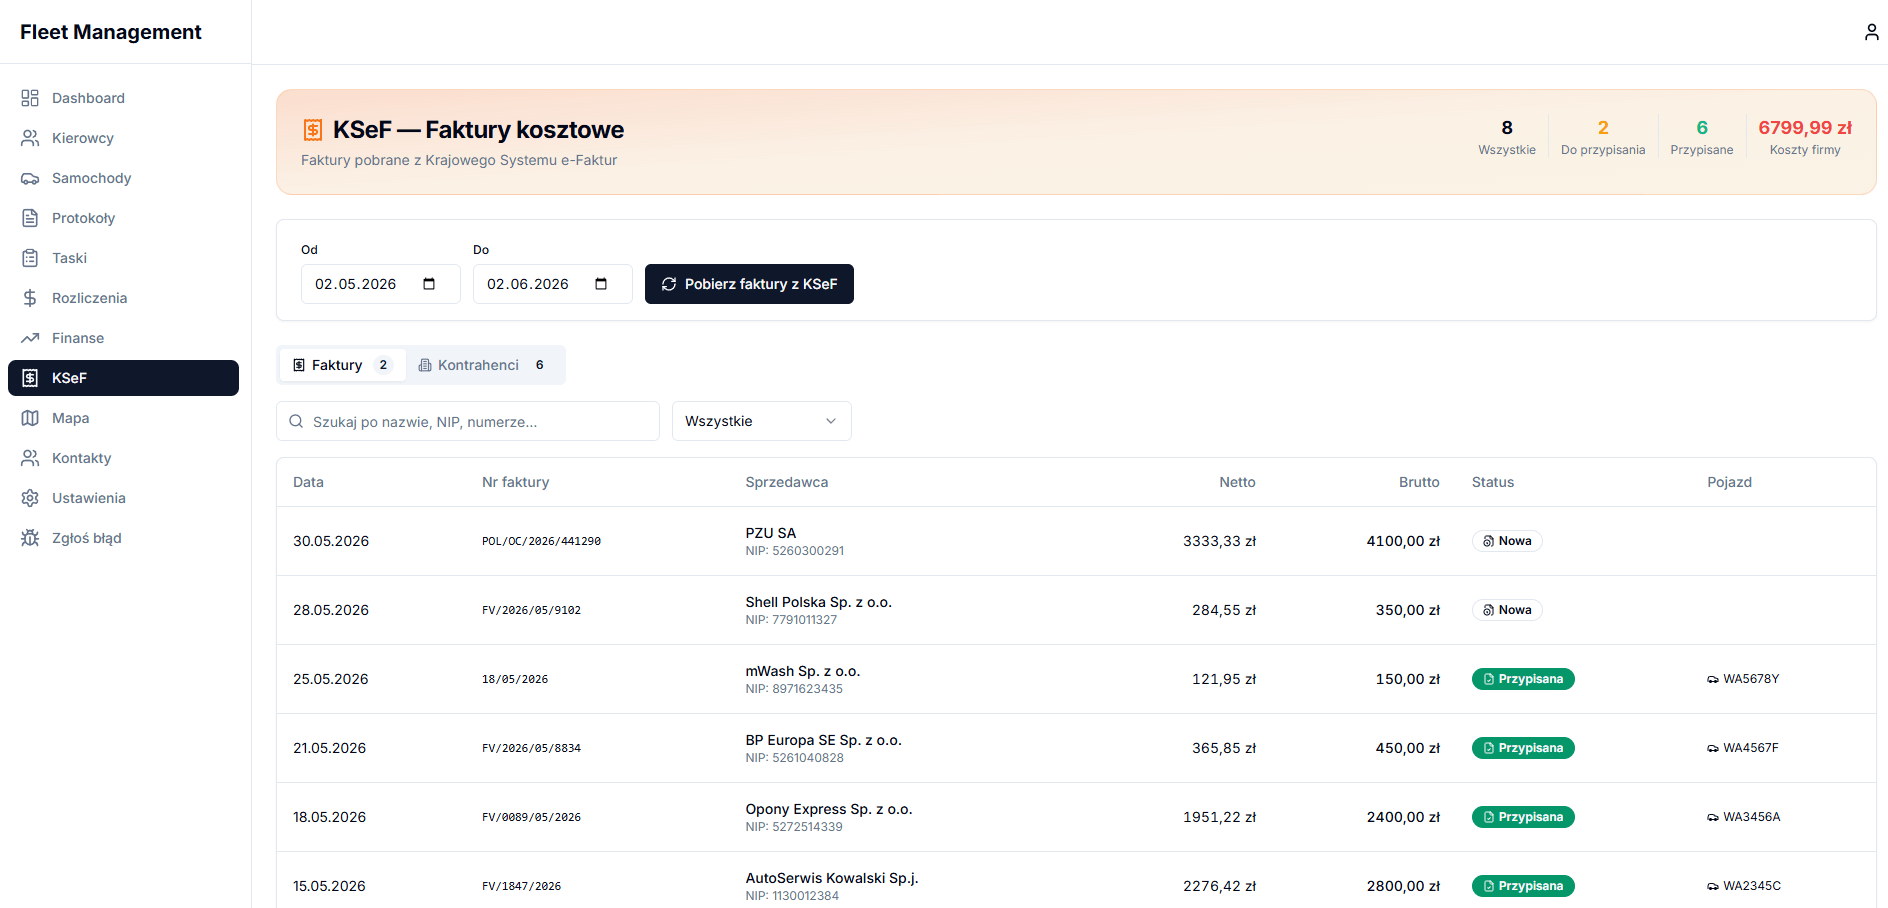Image resolution: width=1888 pixels, height=908 pixels.
Task: Click Pobierz faktury z KSeF button
Action: [x=749, y=284]
